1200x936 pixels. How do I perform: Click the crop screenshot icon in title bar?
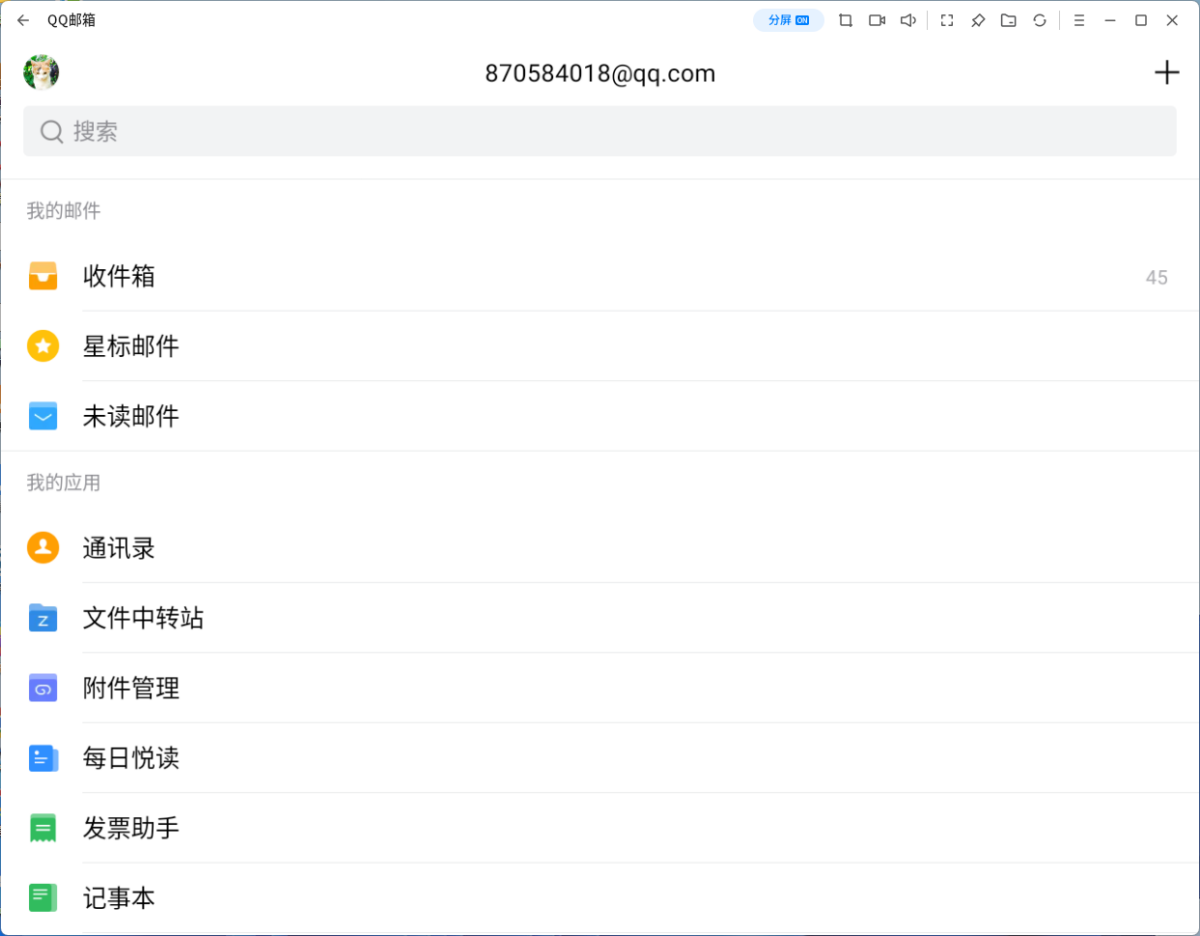coord(846,20)
